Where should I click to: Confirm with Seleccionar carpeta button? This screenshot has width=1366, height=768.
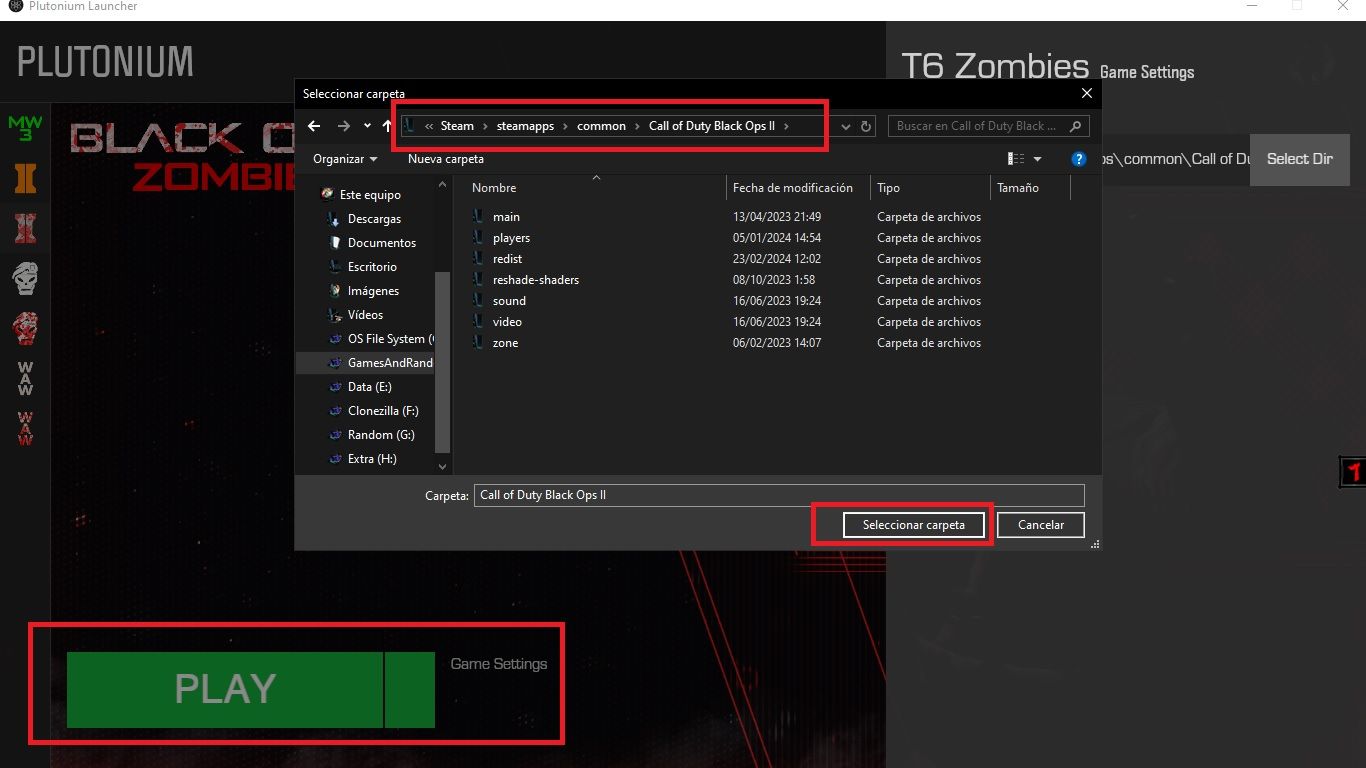point(914,525)
